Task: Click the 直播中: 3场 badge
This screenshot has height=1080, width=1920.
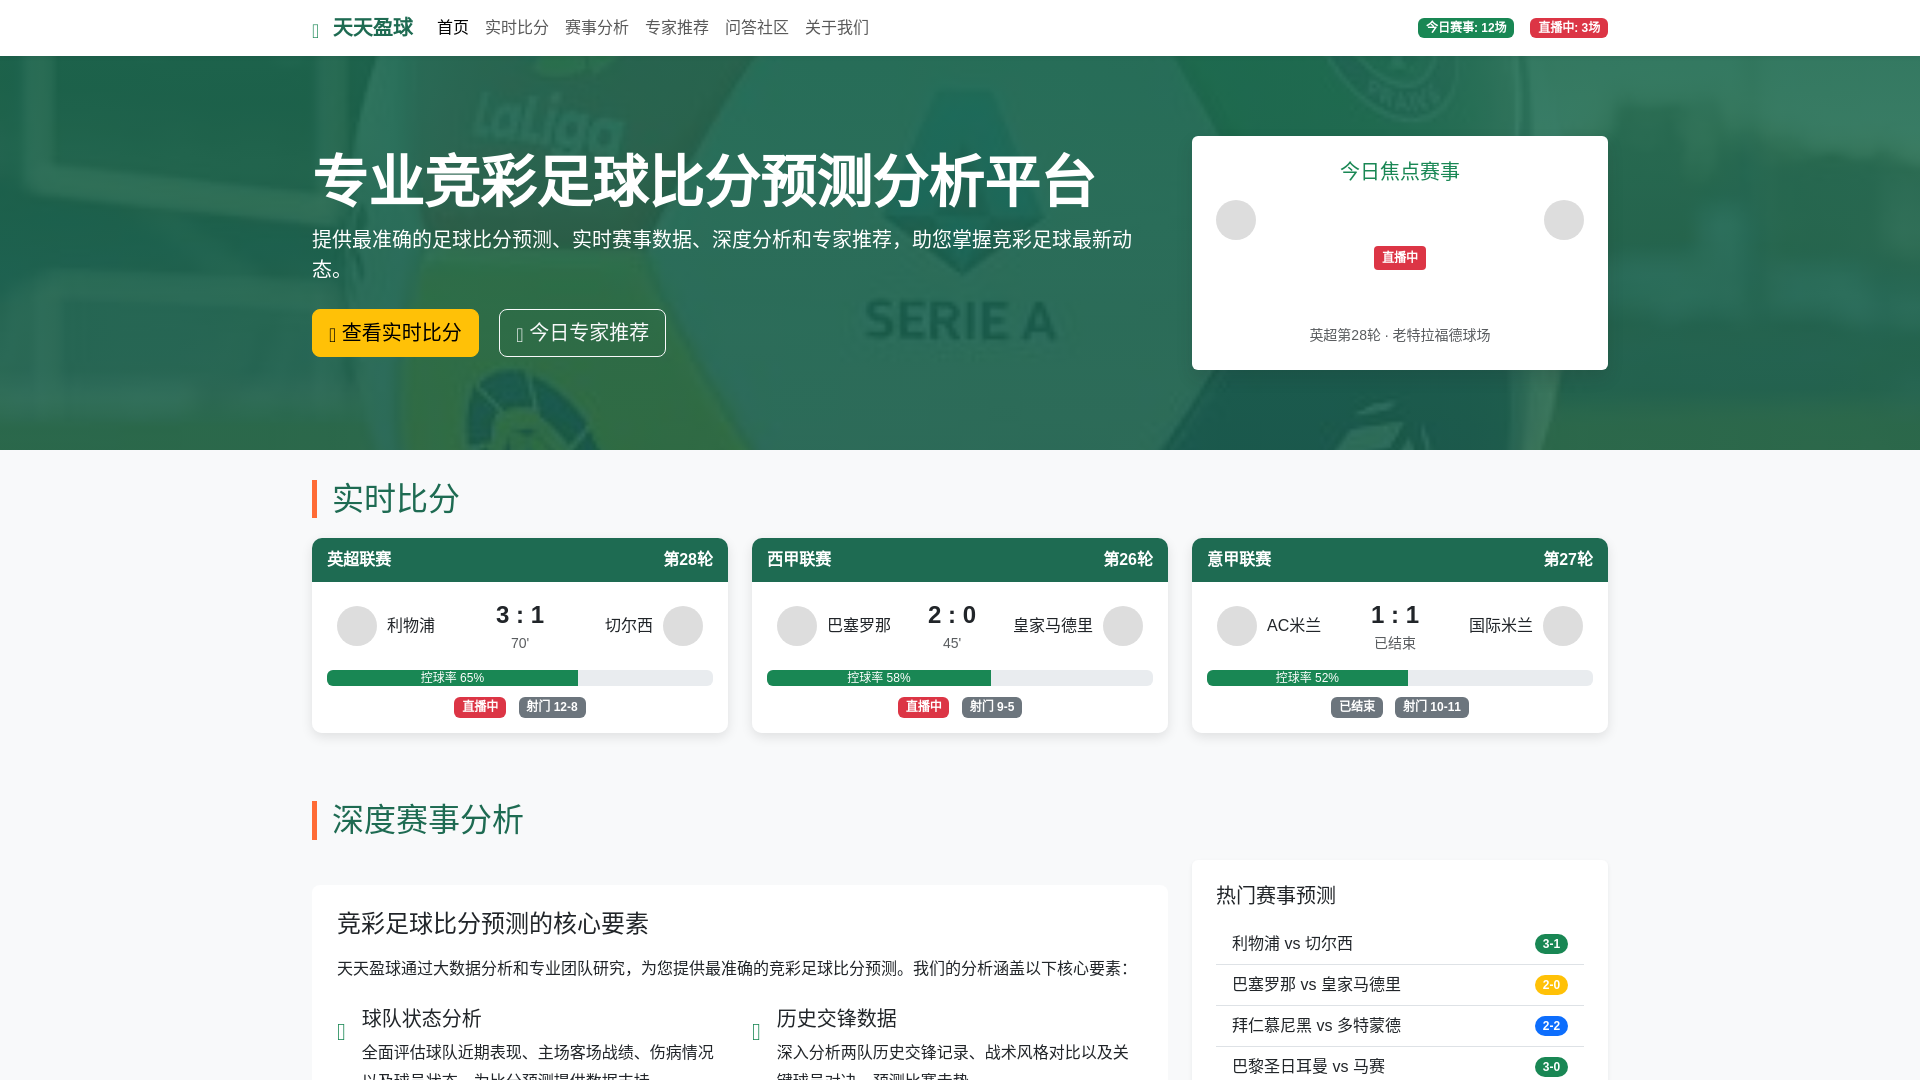Action: [1569, 28]
